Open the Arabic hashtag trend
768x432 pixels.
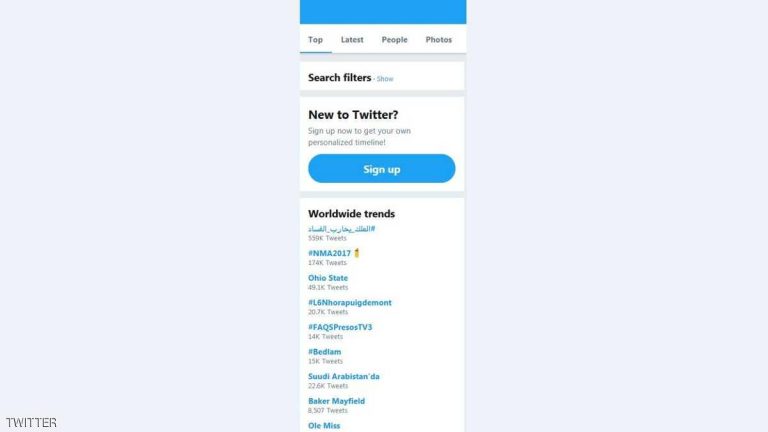pos(341,229)
